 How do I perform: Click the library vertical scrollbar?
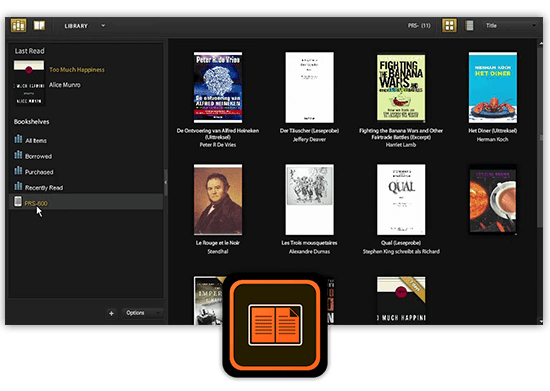tap(540, 137)
